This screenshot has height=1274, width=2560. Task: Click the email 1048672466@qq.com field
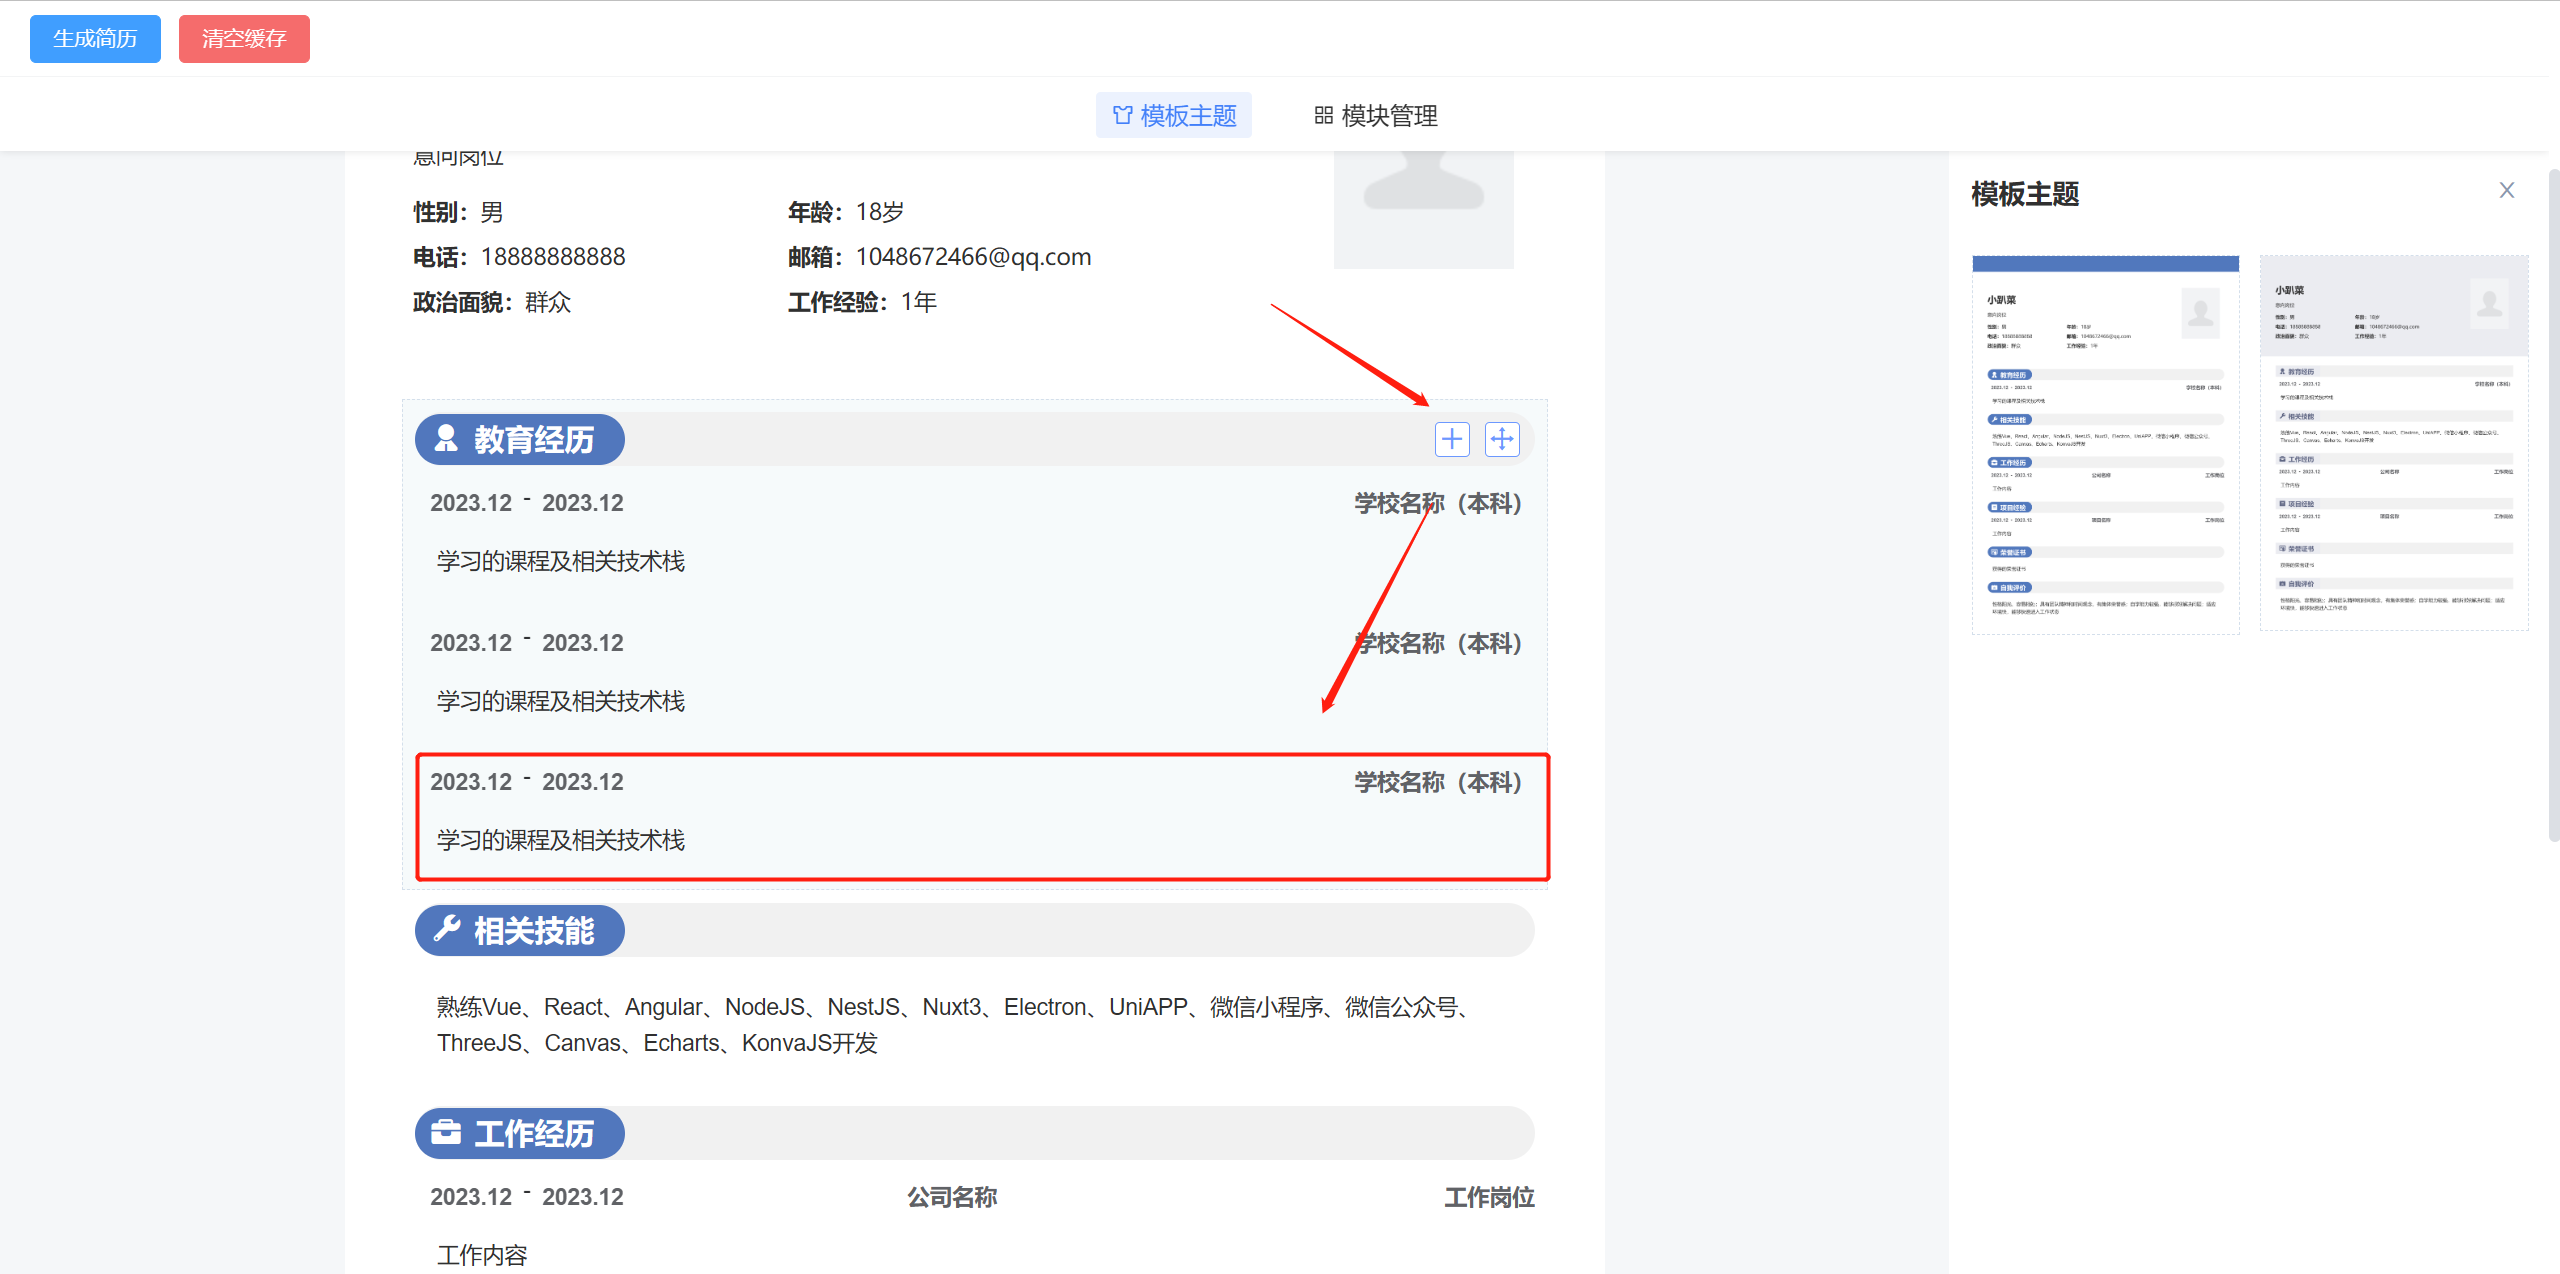(972, 257)
